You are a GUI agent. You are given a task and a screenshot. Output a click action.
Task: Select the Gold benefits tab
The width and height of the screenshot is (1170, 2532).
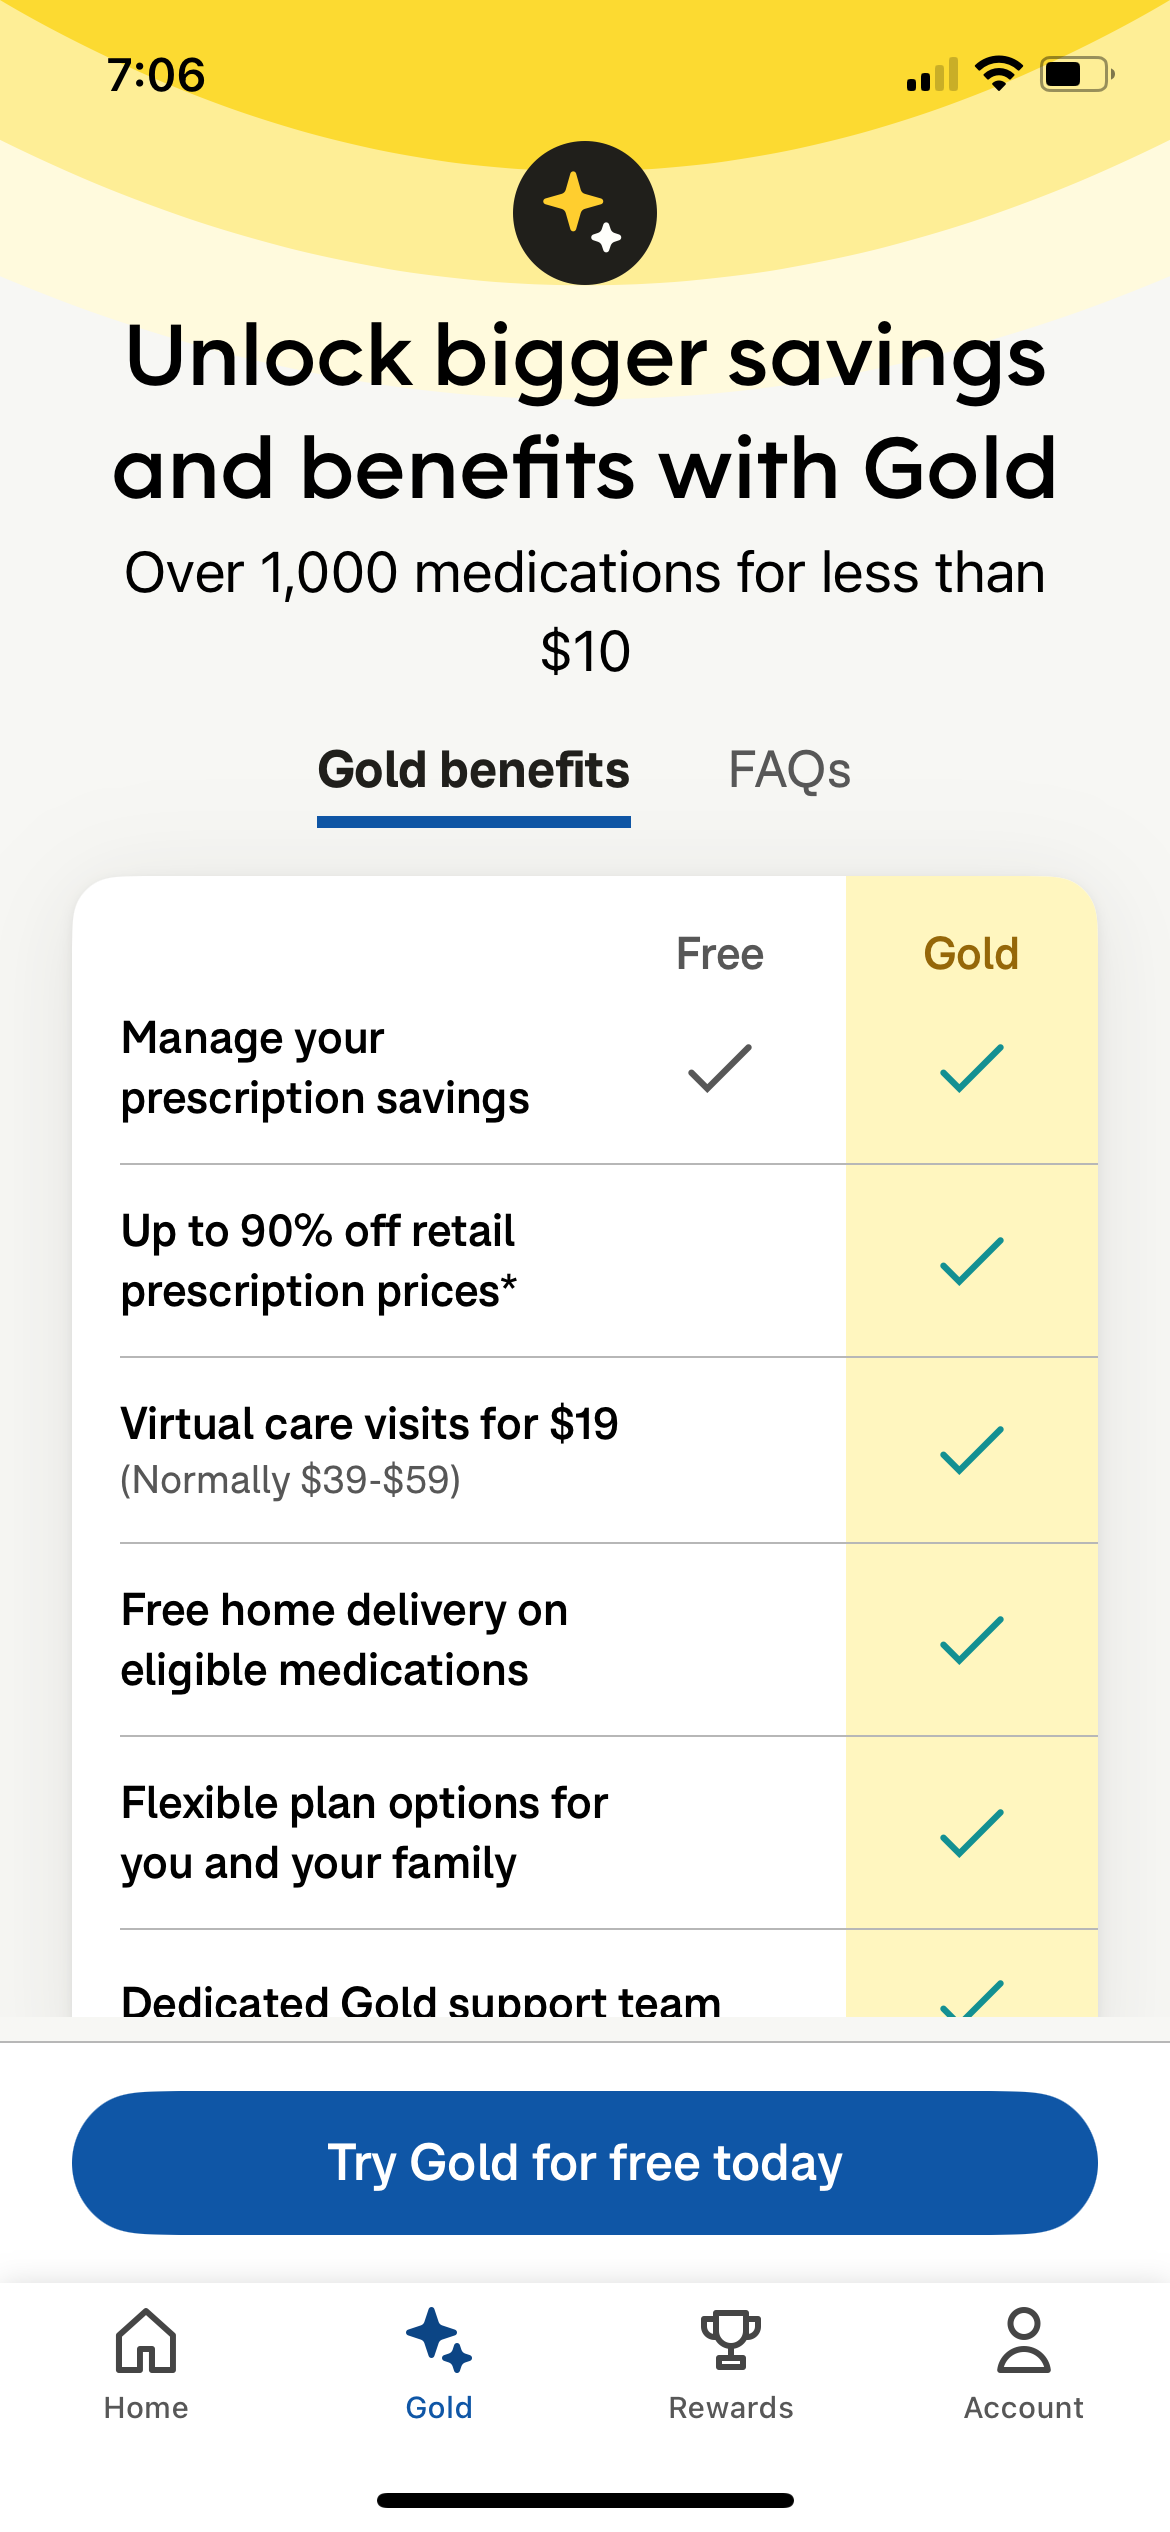[x=473, y=770]
